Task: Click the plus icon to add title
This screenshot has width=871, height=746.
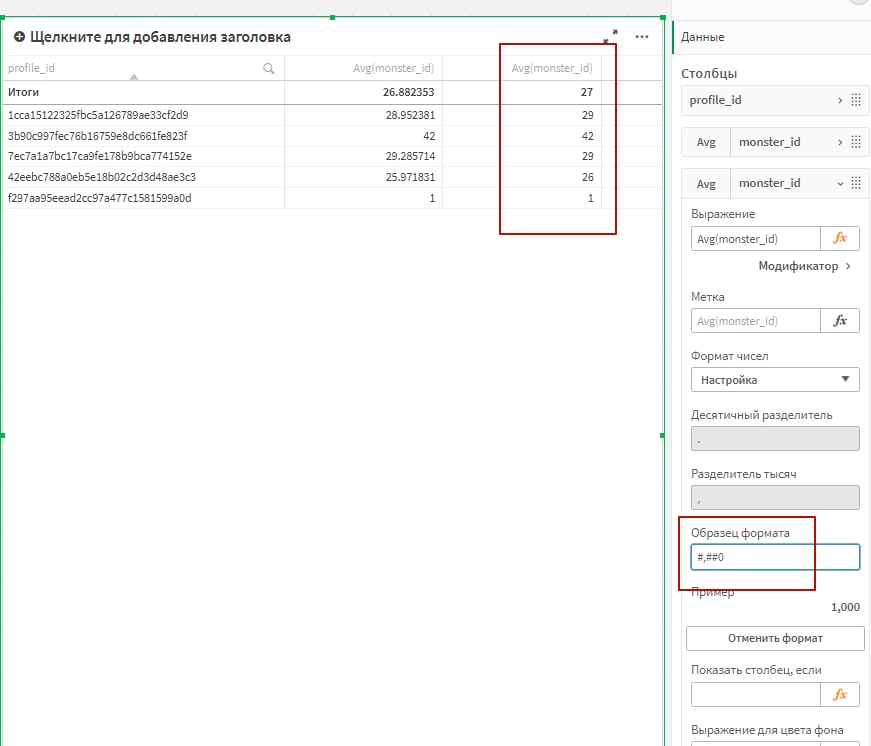Action: [x=19, y=37]
